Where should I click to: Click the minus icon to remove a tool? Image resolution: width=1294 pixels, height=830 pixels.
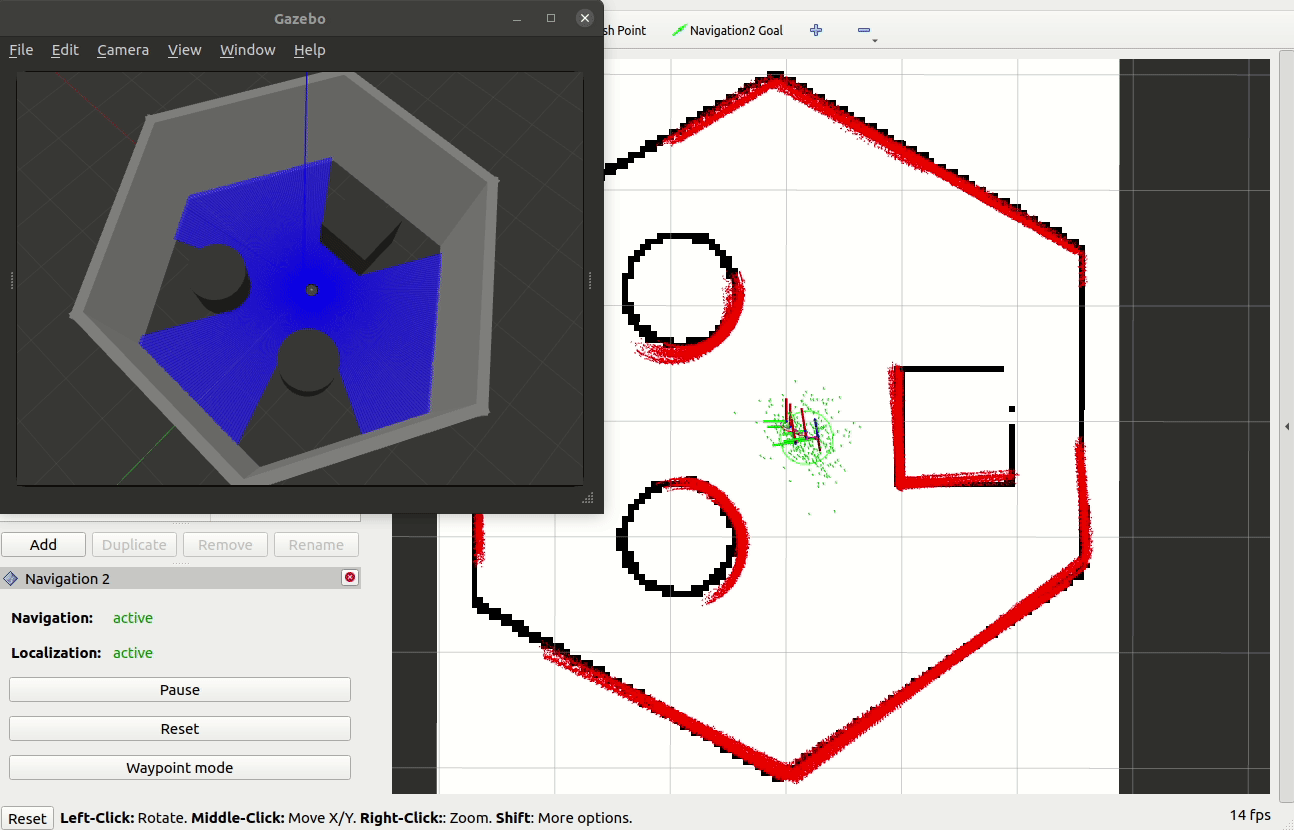click(x=861, y=30)
